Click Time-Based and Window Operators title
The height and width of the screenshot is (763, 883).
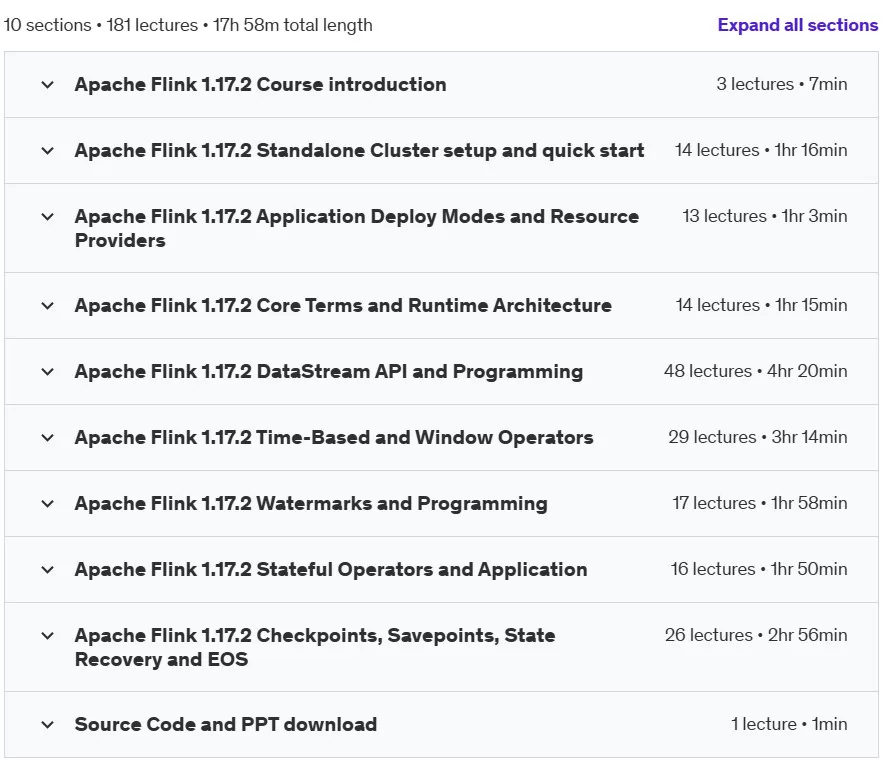tap(334, 438)
